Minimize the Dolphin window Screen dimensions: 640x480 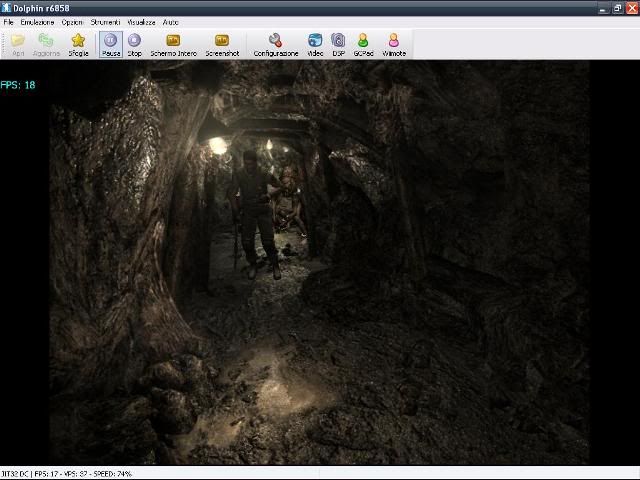pos(603,8)
